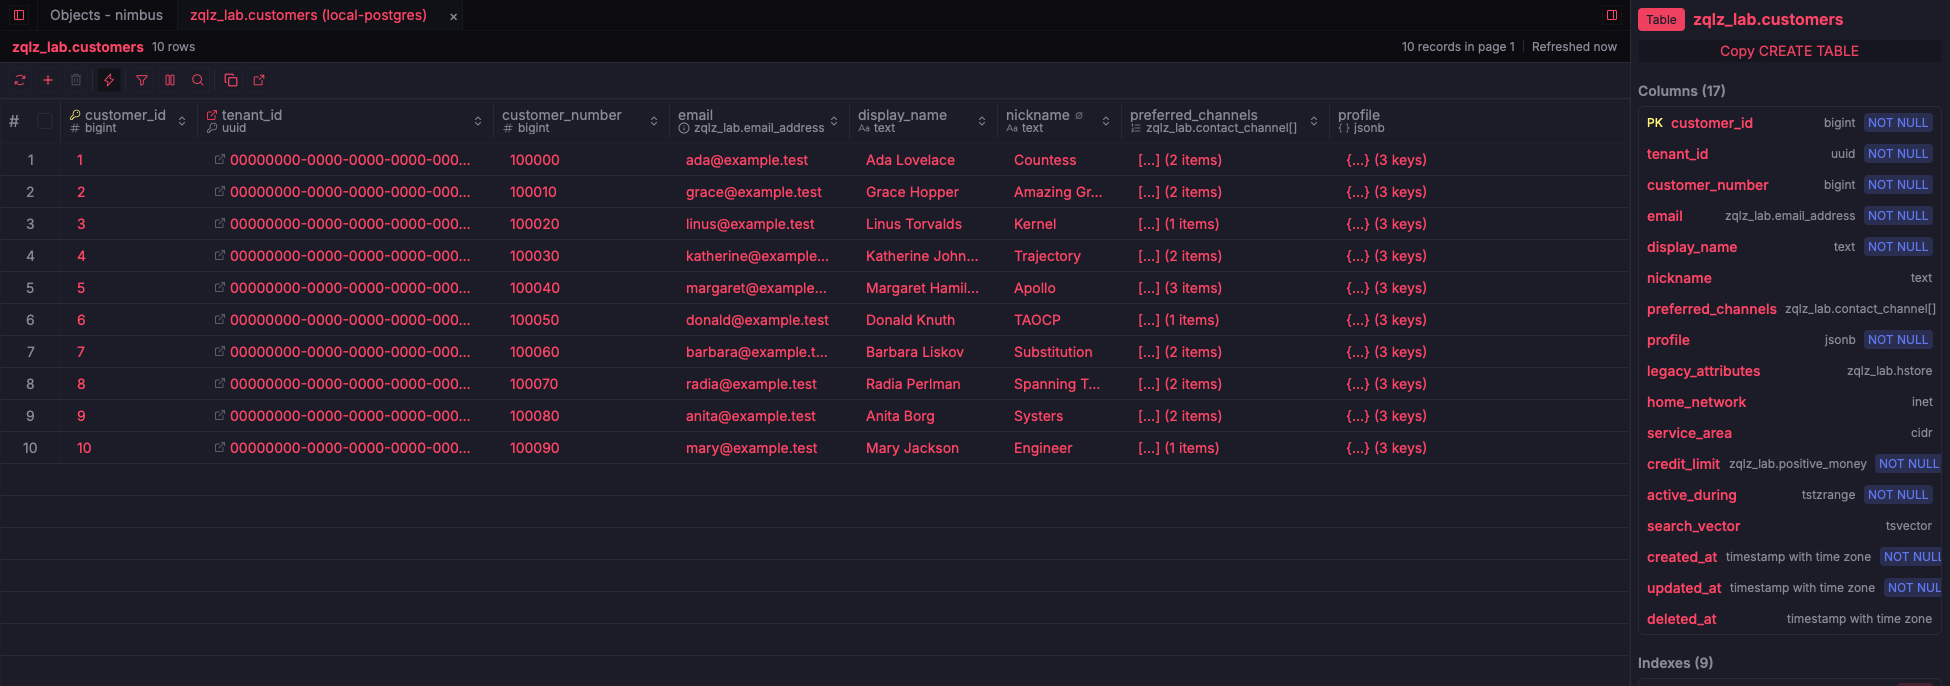Viewport: 1950px width, 686px height.
Task: Click customer_id cell 10
Action: [x=84, y=448]
